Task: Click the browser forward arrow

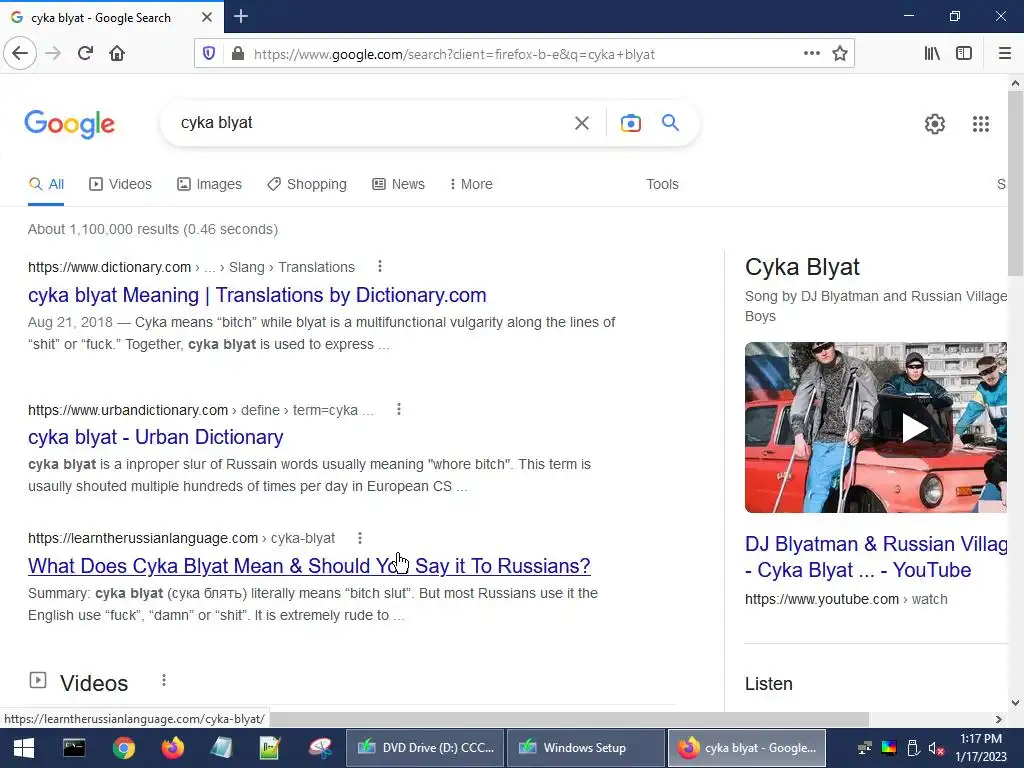Action: point(53,54)
